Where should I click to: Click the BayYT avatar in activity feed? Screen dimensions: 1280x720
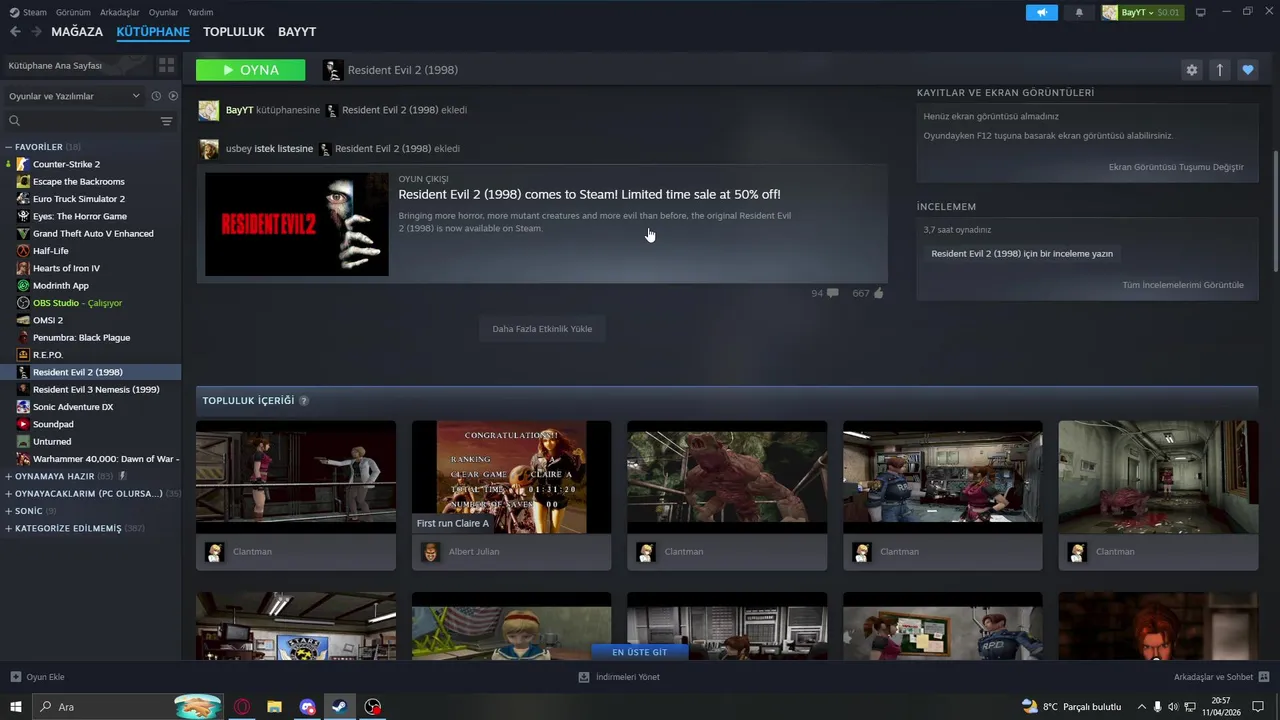click(x=208, y=110)
